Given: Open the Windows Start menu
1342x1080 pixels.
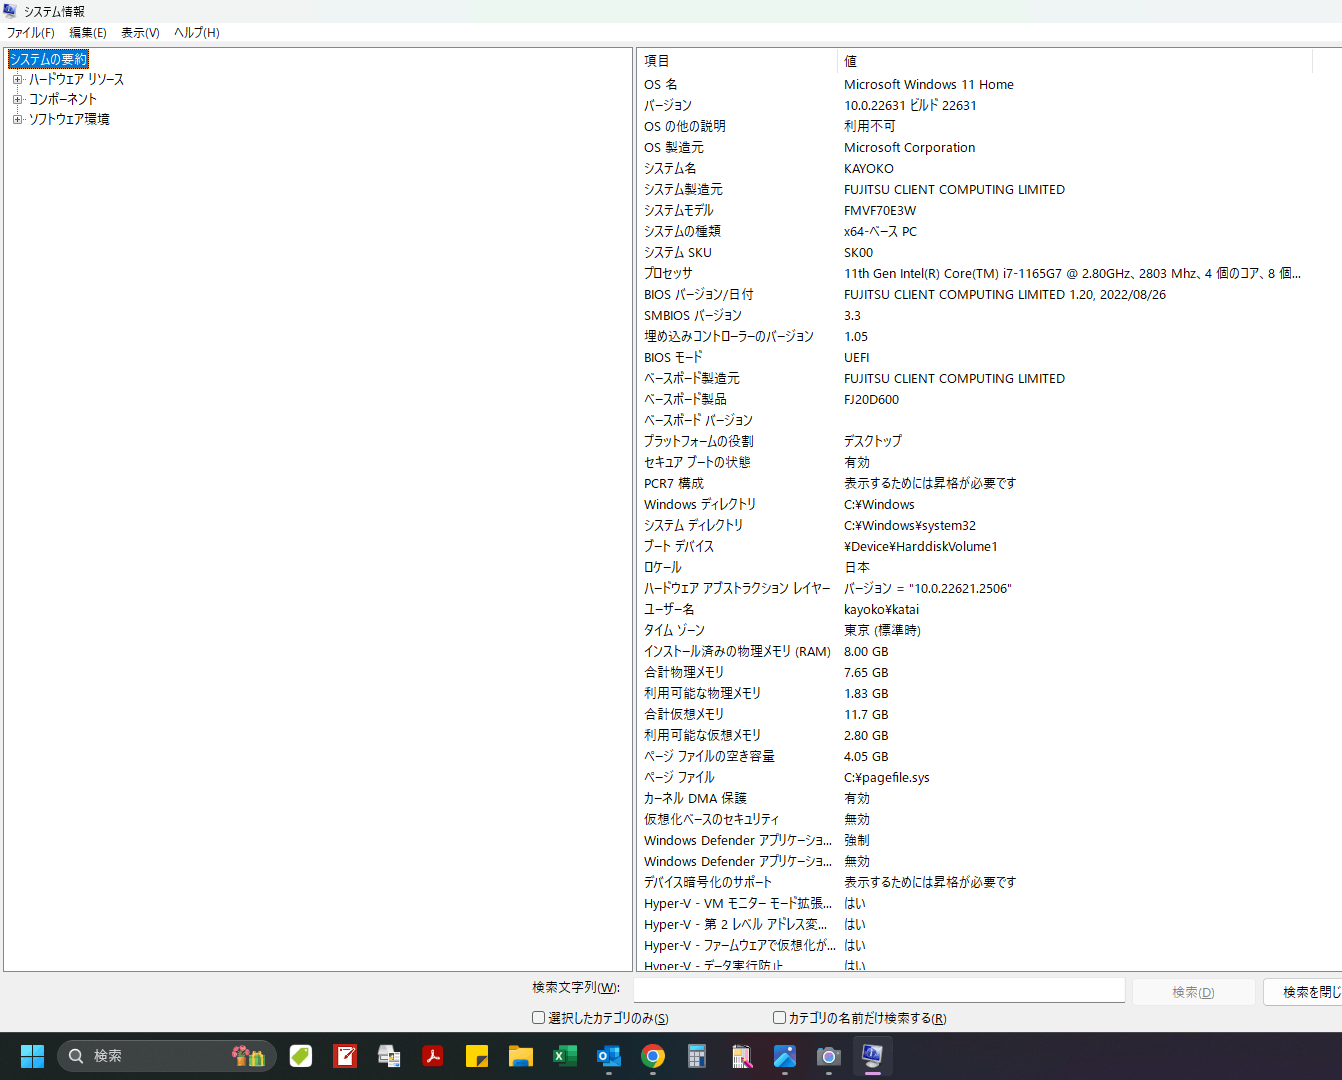Looking at the screenshot, I should coord(33,1056).
